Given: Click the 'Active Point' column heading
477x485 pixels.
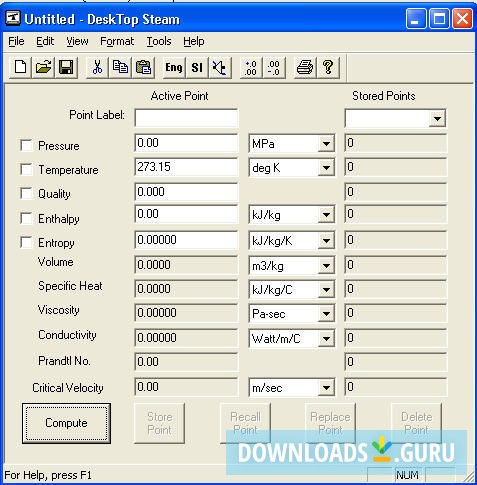Looking at the screenshot, I should pyautogui.click(x=179, y=96).
